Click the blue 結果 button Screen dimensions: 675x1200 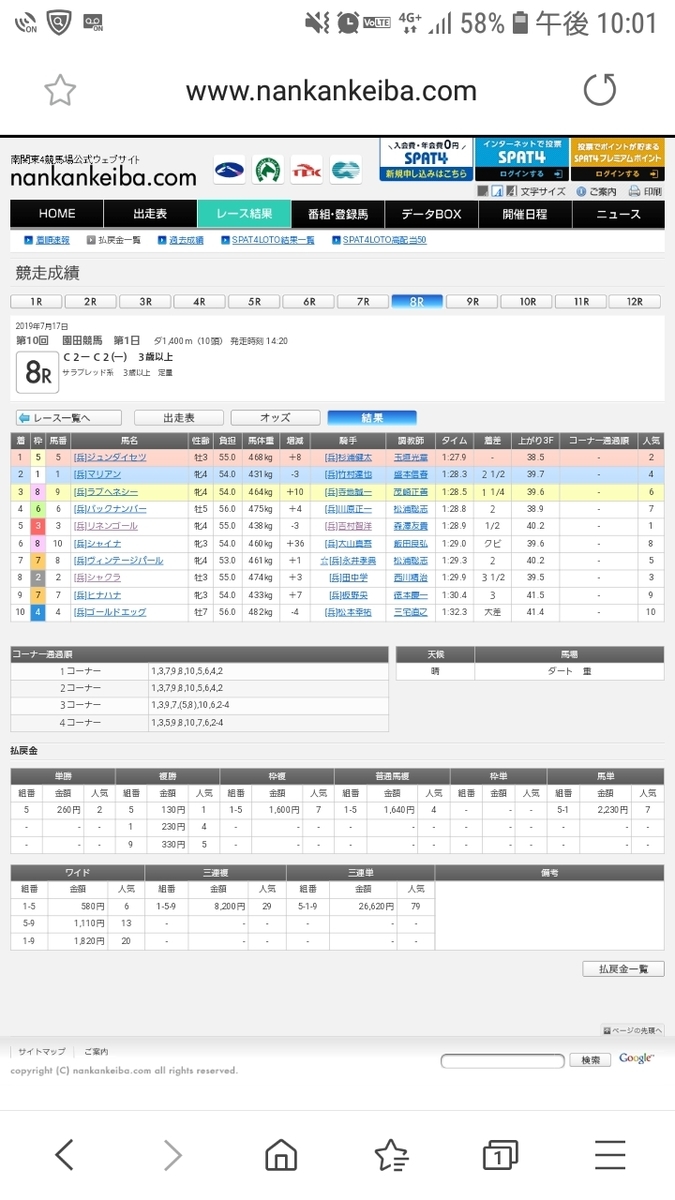tap(372, 418)
